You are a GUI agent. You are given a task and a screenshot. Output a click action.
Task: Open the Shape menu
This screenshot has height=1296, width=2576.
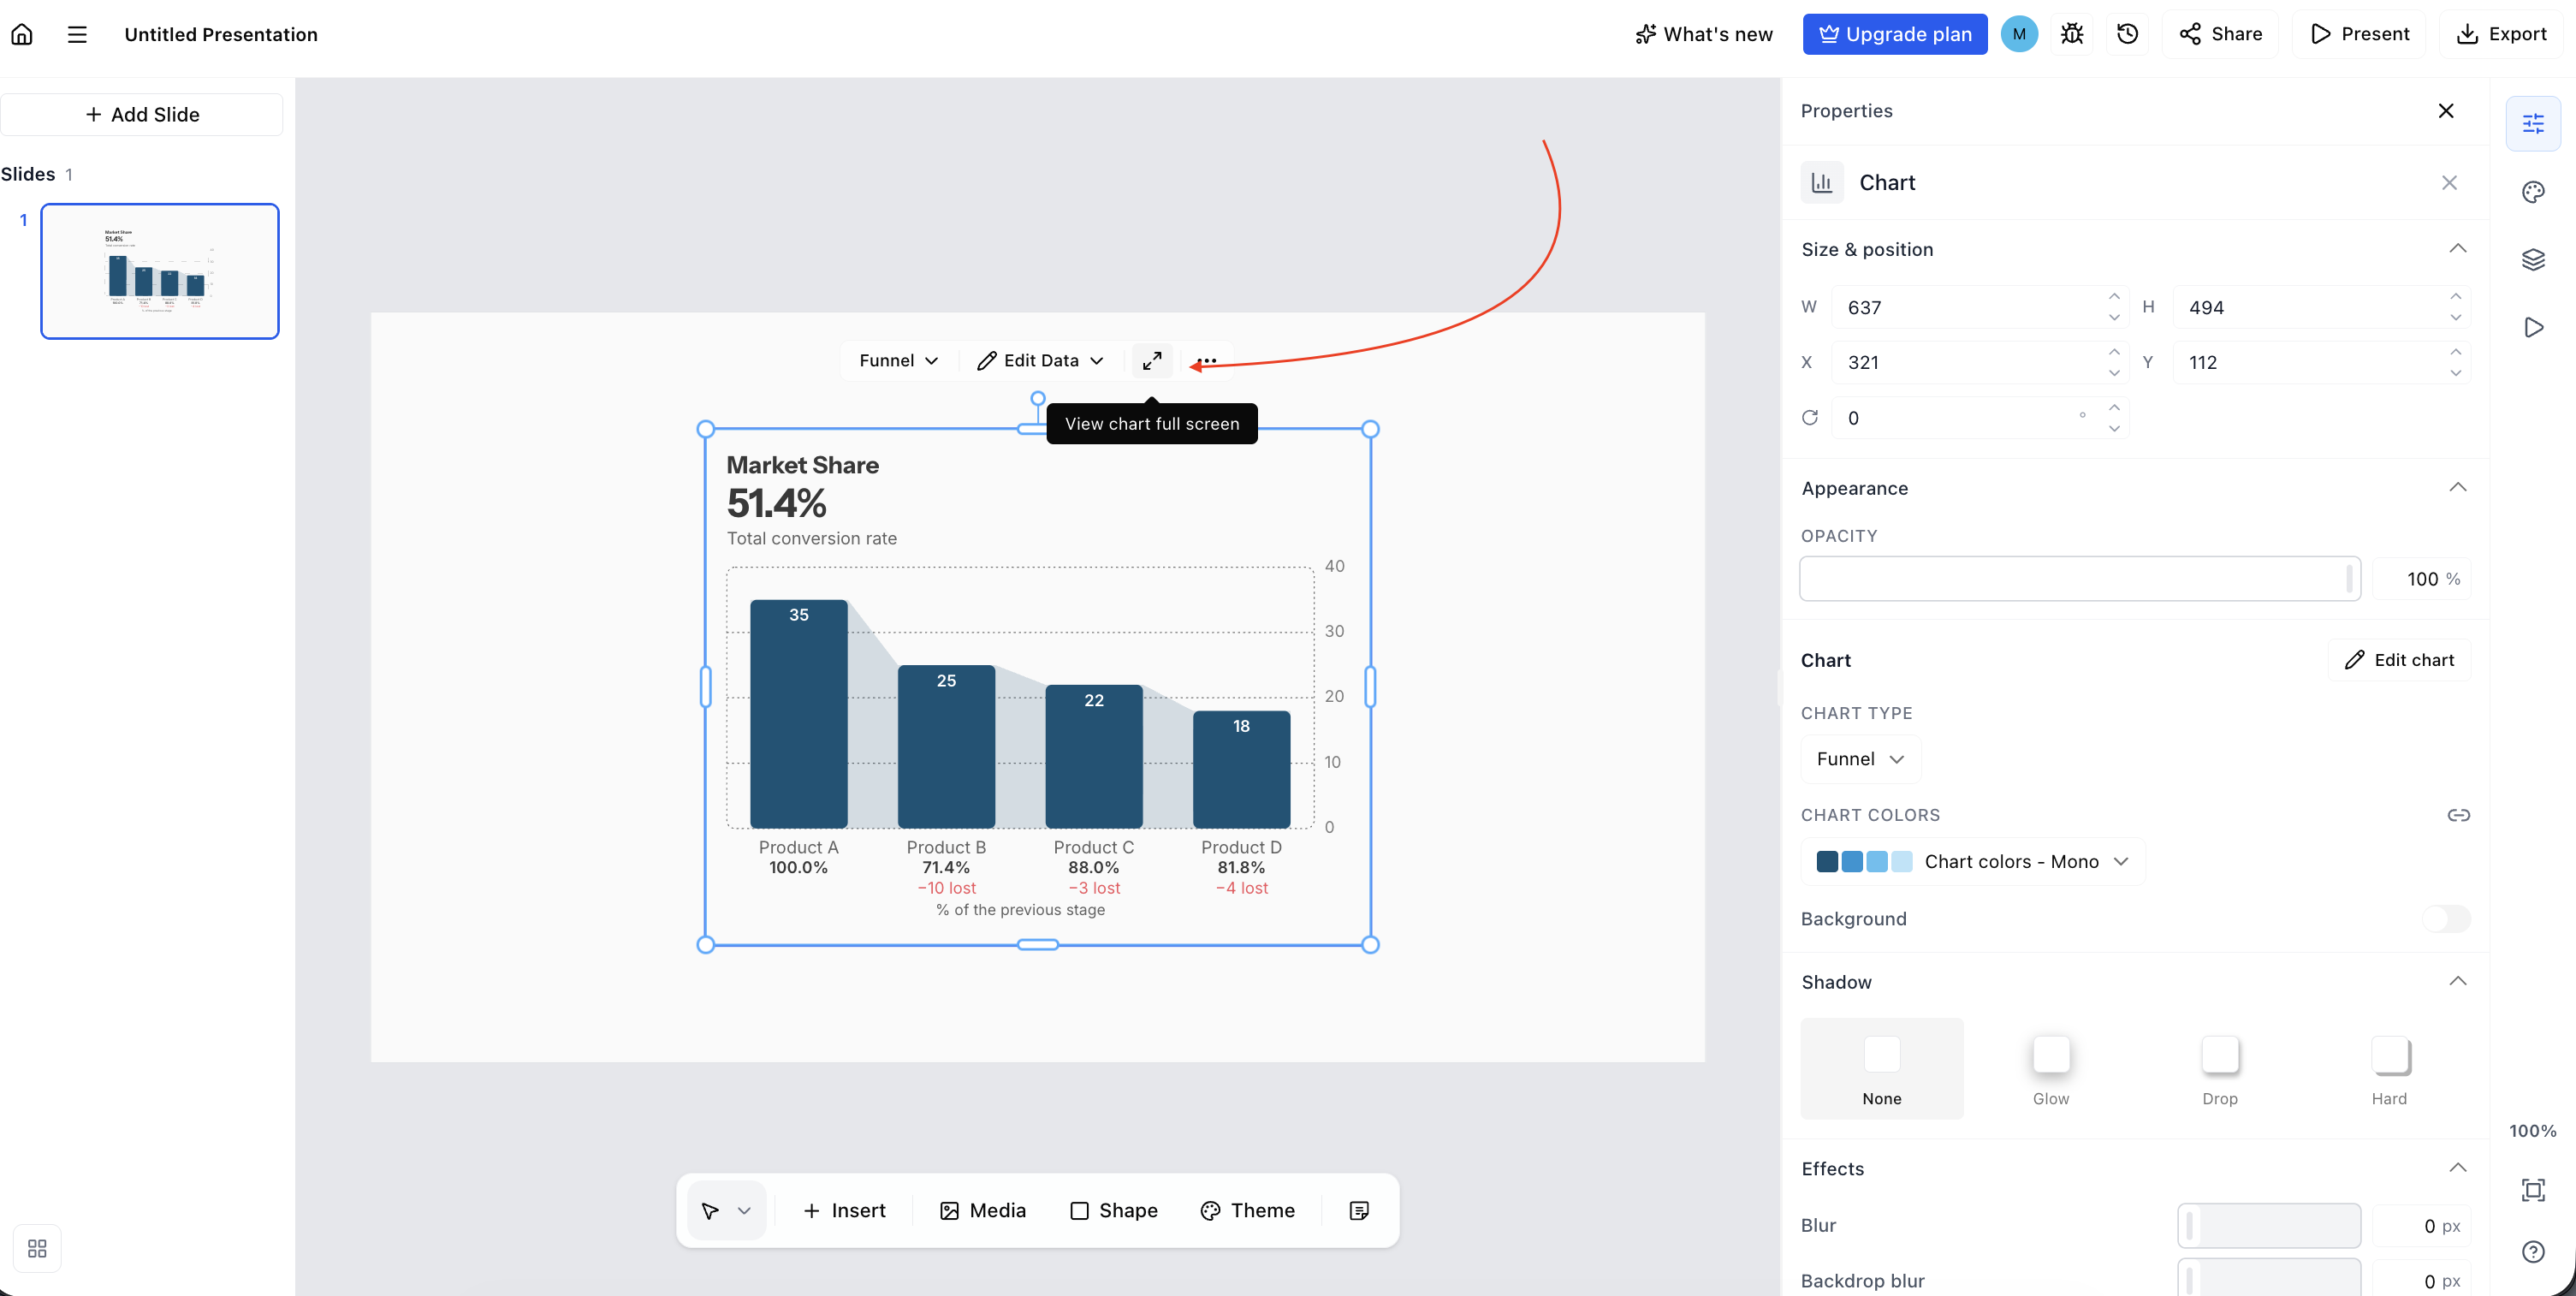click(x=1114, y=1211)
